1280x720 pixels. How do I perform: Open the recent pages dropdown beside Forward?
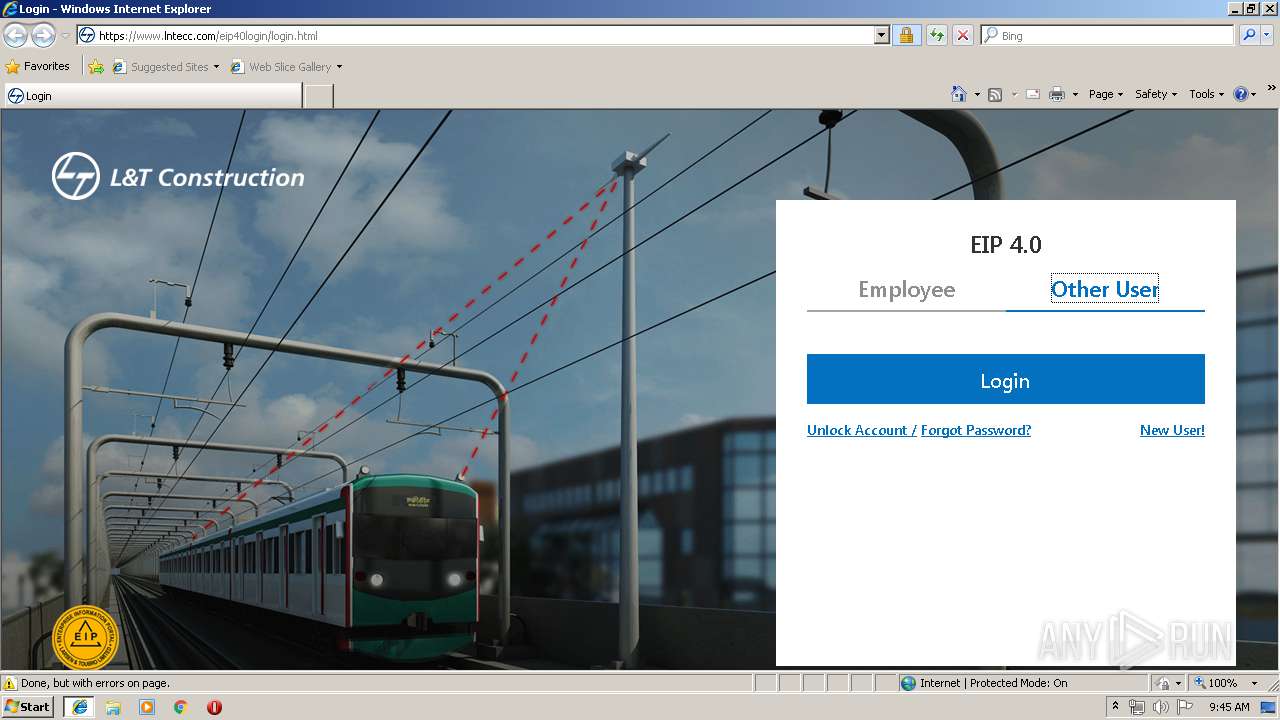[65, 36]
